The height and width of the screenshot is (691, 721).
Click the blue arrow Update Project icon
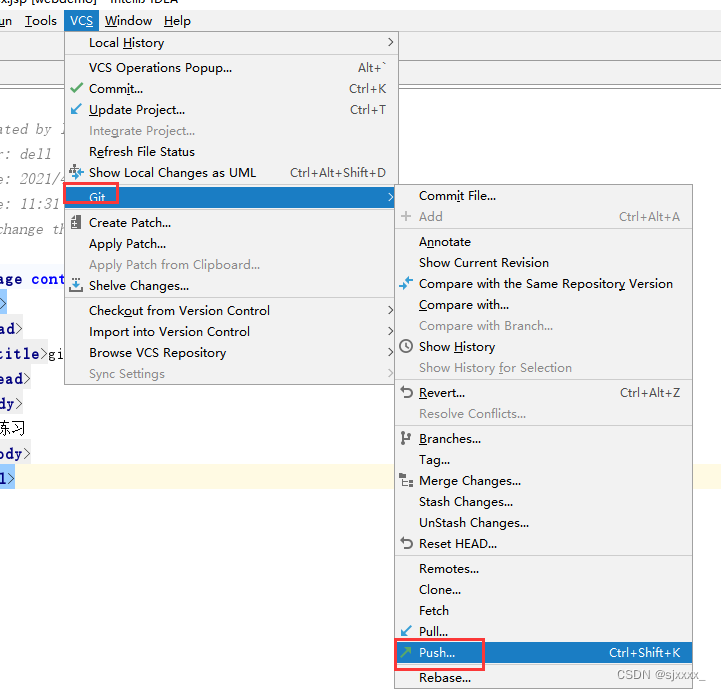click(76, 109)
